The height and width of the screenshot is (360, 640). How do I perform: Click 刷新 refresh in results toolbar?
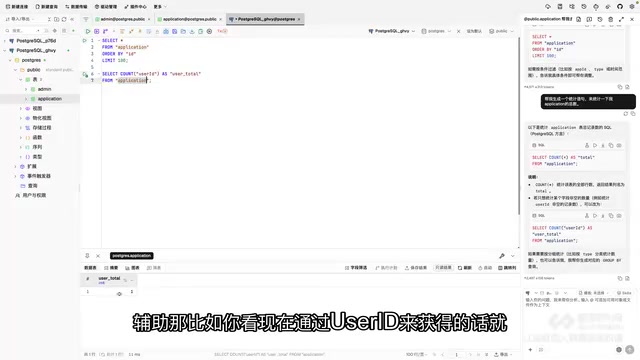464,268
